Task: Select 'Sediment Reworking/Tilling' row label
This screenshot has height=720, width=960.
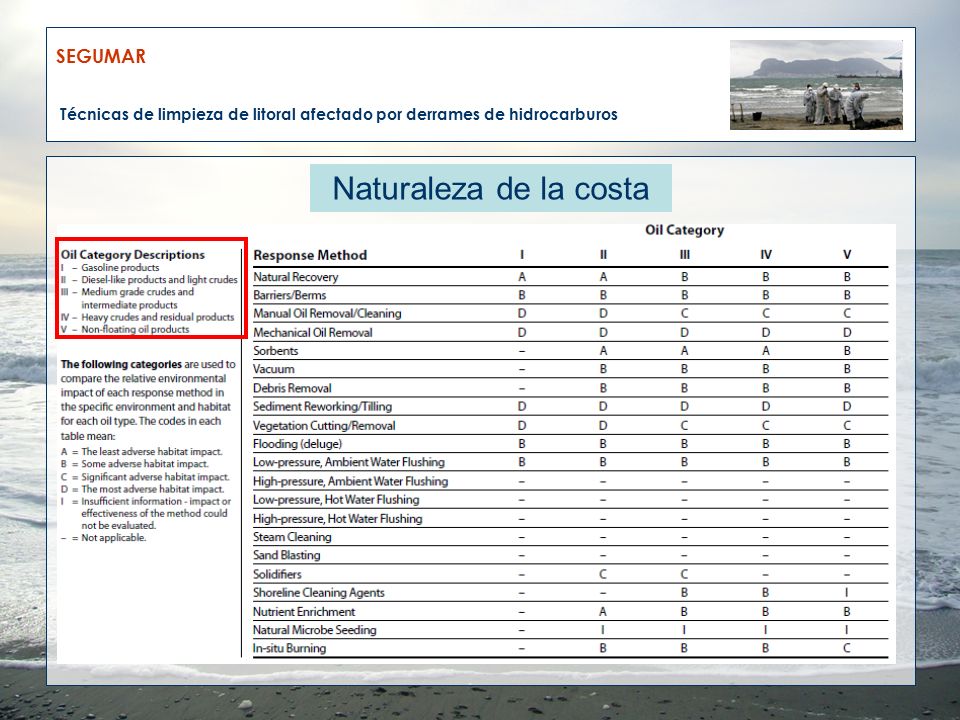Action: [x=323, y=407]
